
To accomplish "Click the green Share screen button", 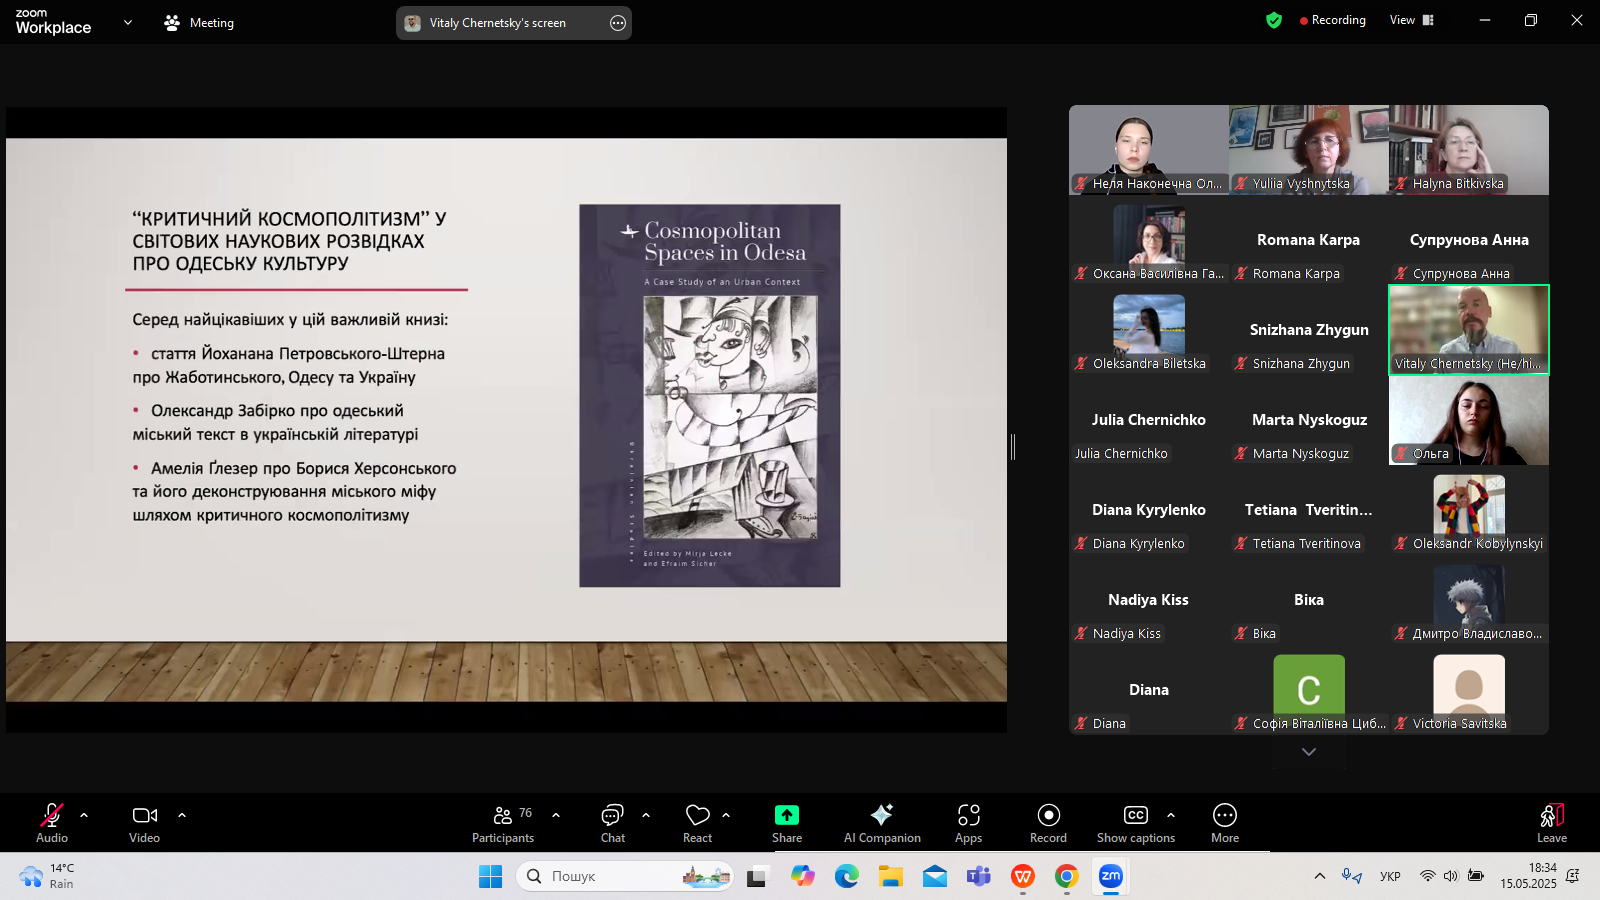I will point(787,823).
